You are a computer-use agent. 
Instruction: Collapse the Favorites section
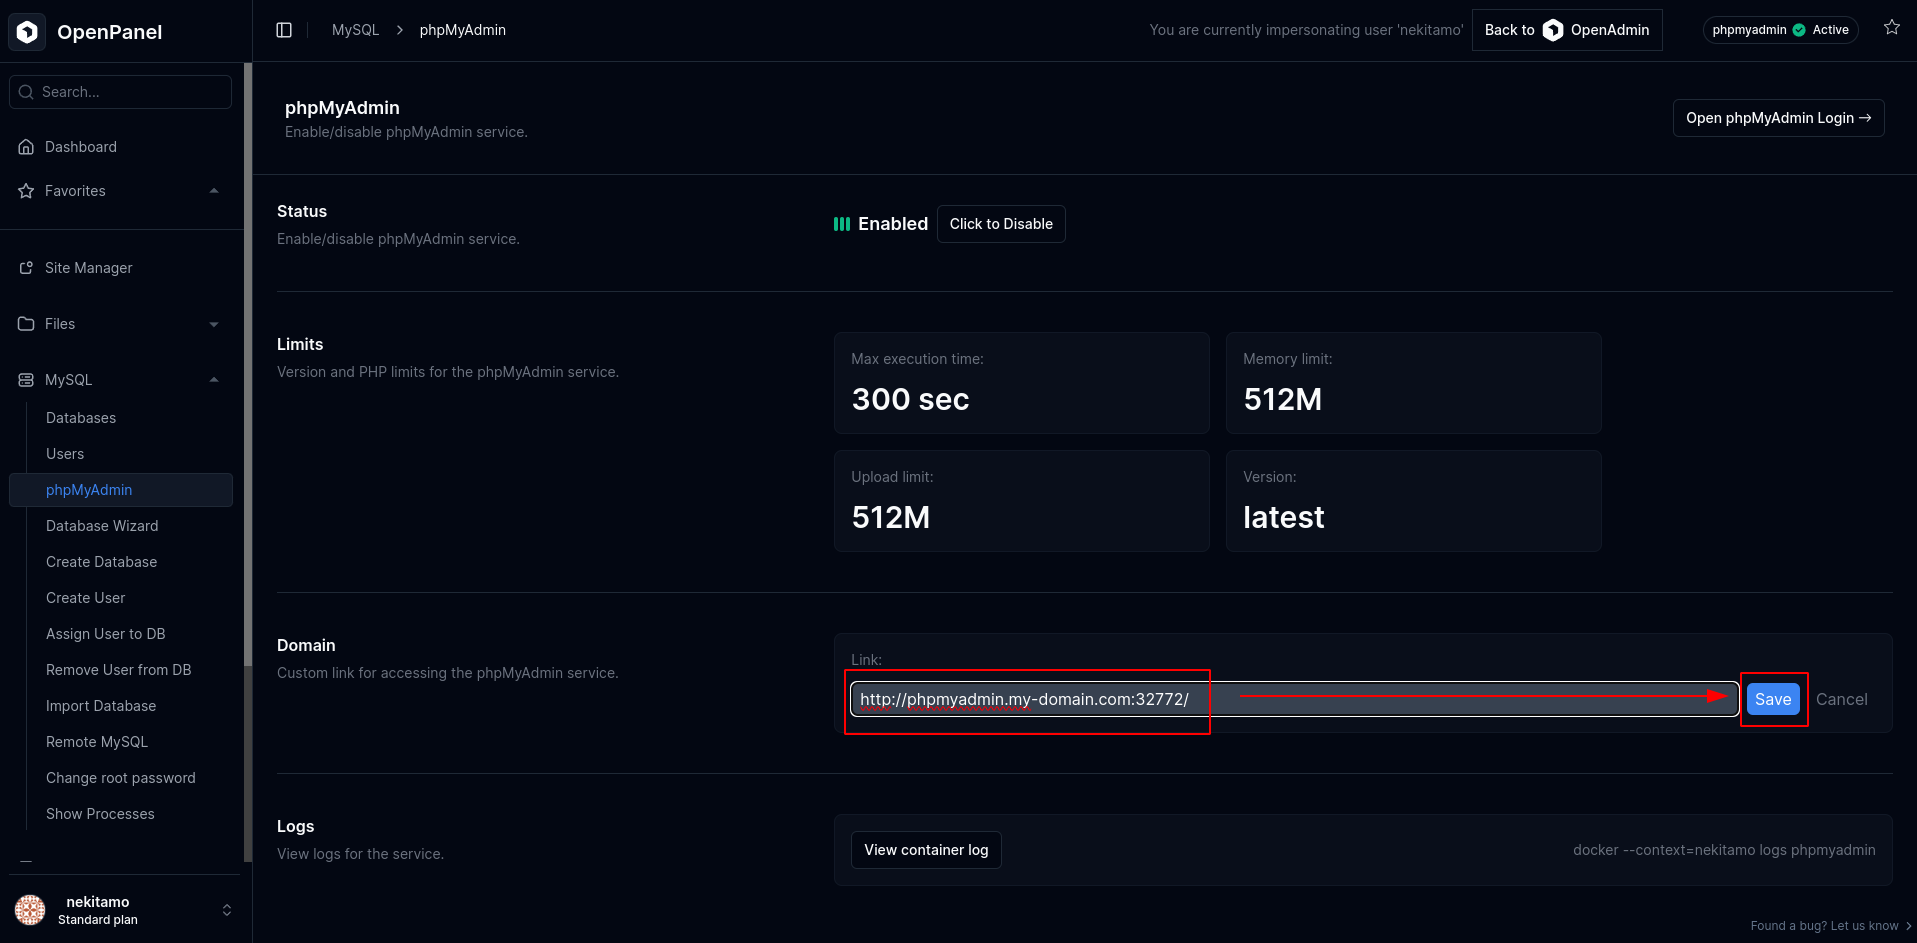pos(214,191)
